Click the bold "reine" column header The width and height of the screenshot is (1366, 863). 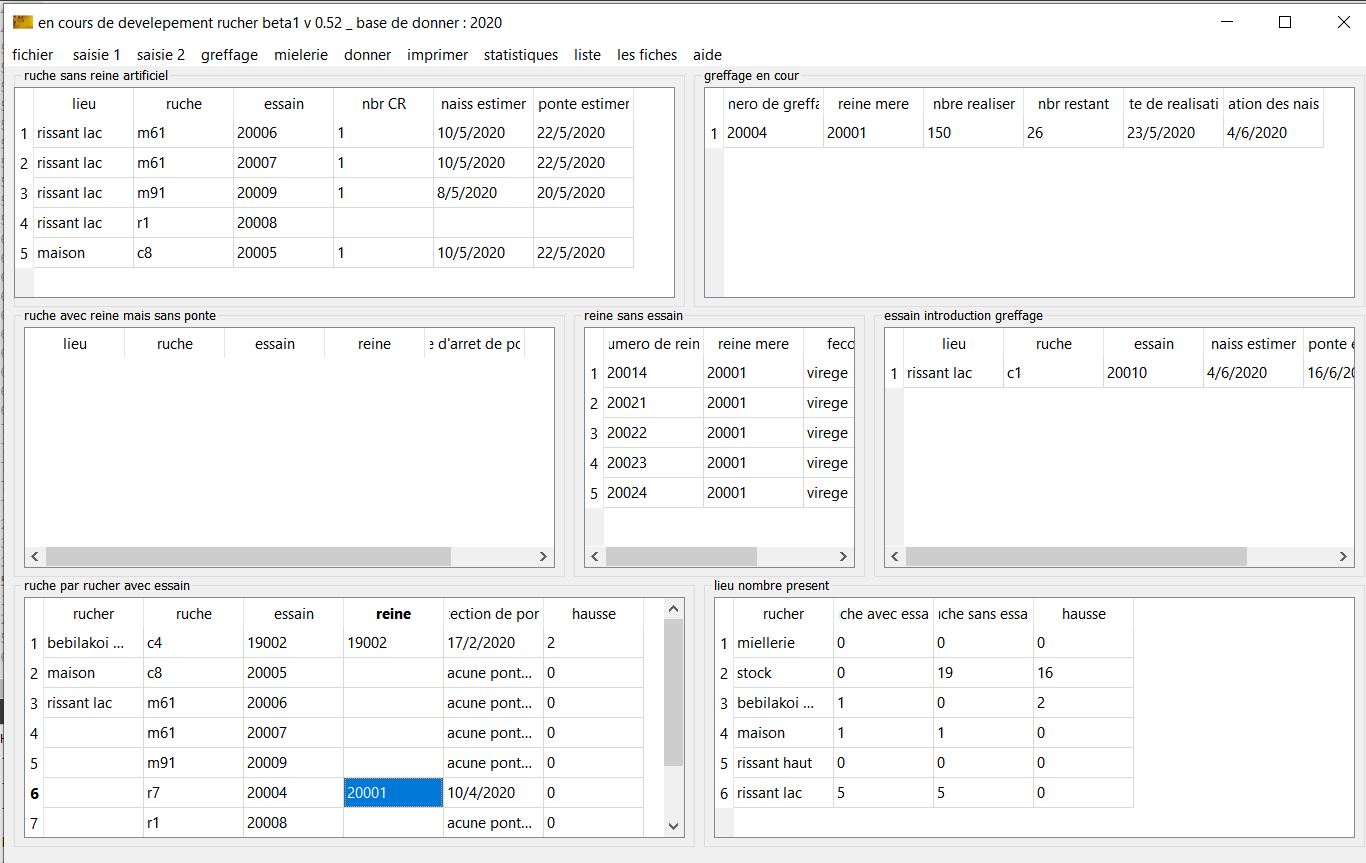393,614
